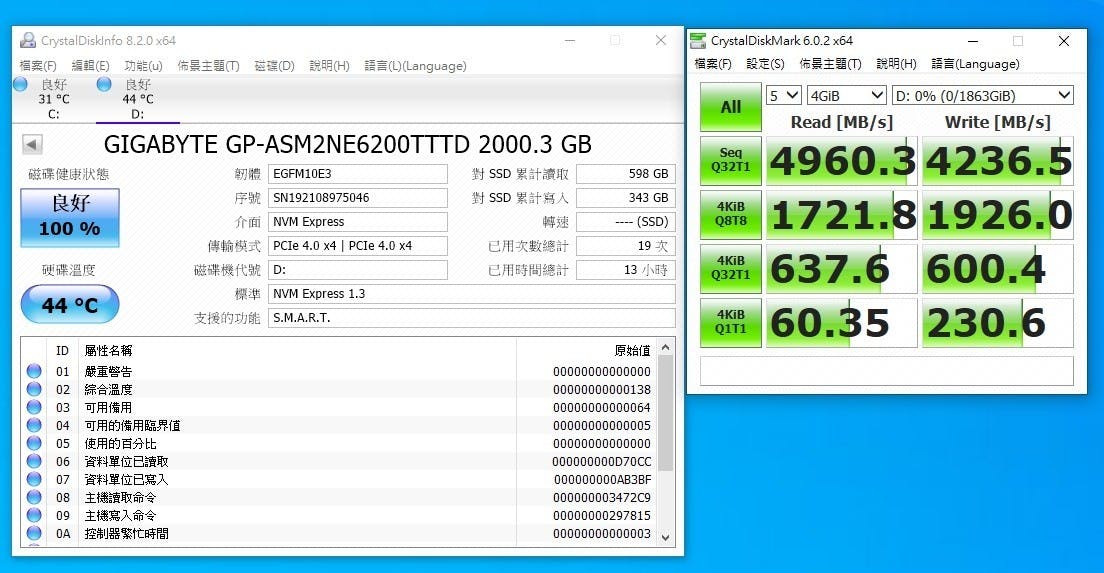Click the status orb in row 01 嚴重警告
This screenshot has width=1104, height=573.
pos(34,371)
